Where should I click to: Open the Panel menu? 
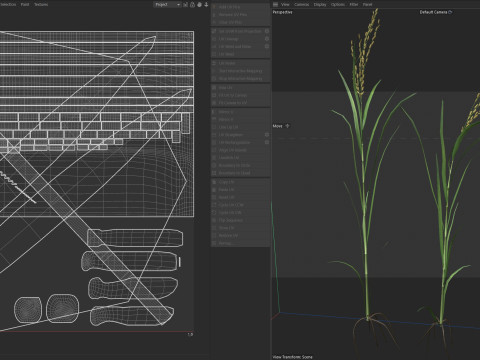(x=367, y=4)
